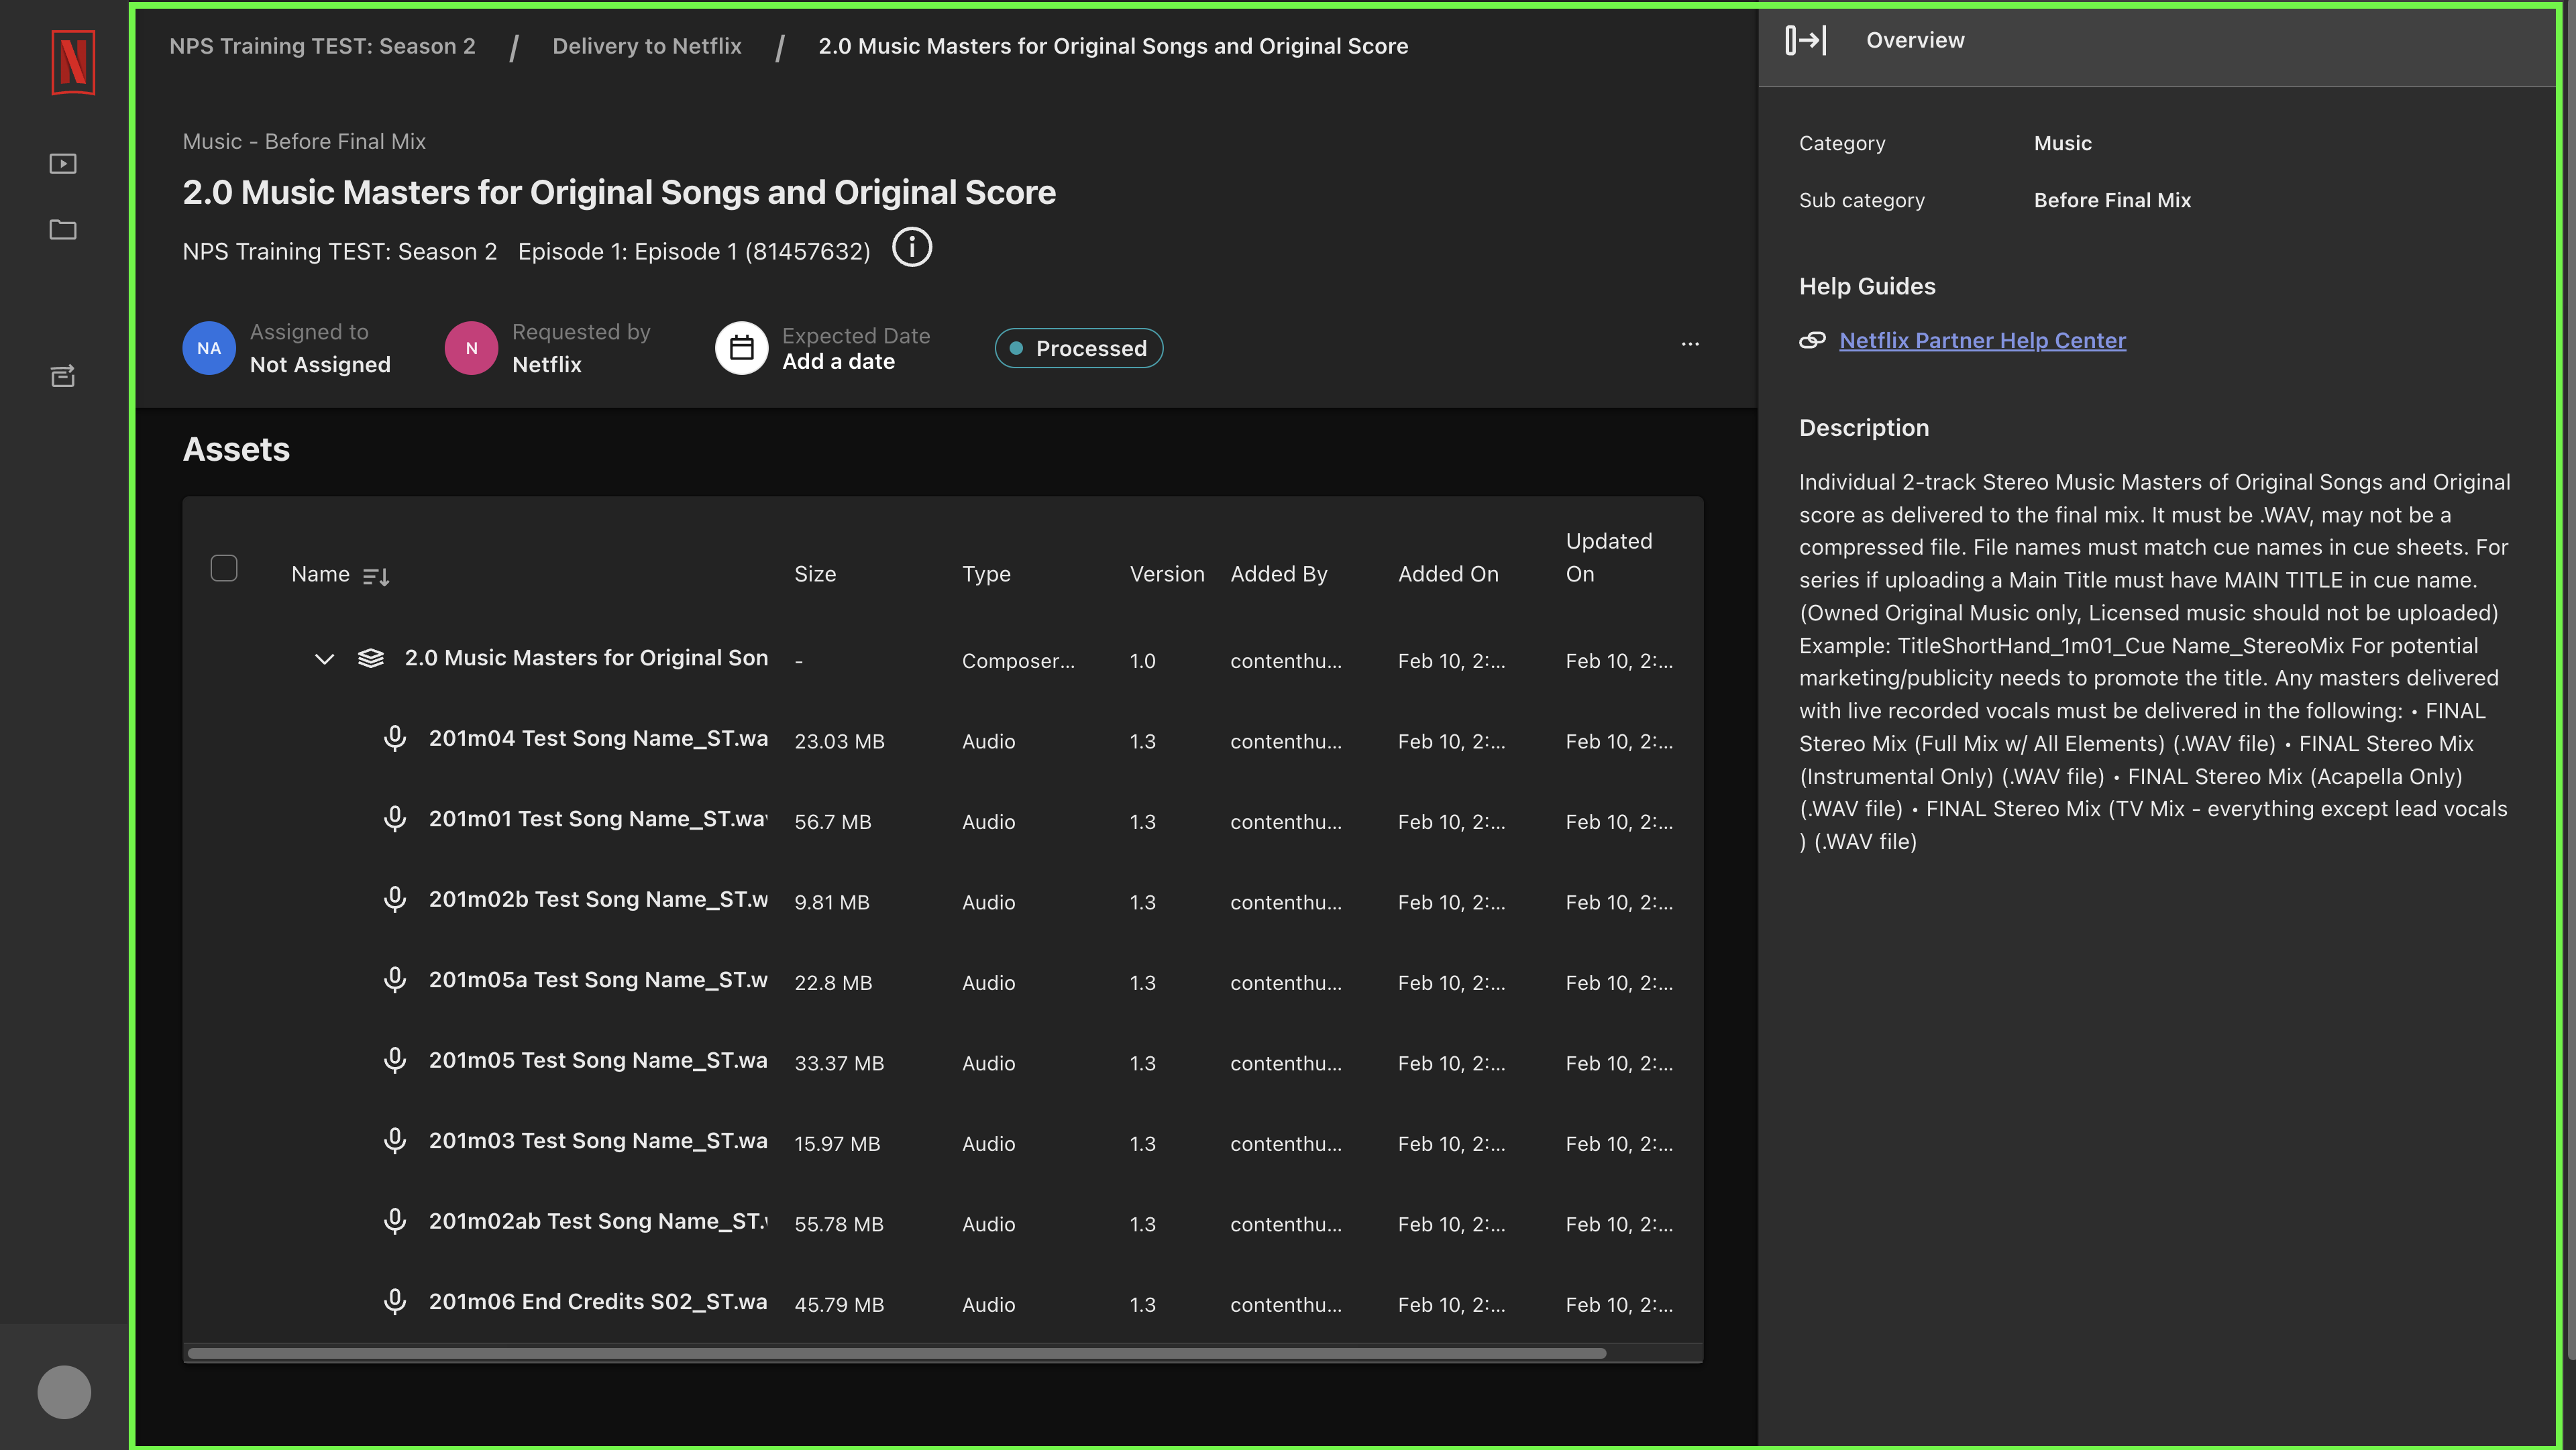
Task: Click the link icon beside Help Center
Action: point(1812,340)
